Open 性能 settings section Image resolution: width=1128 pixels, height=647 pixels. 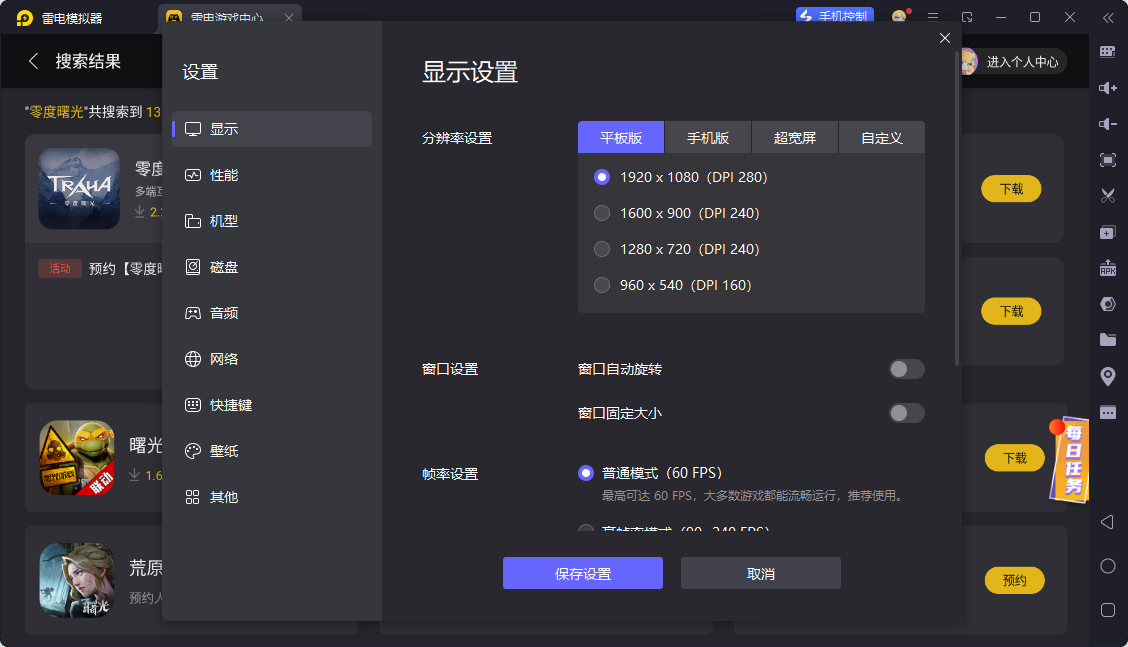point(272,175)
